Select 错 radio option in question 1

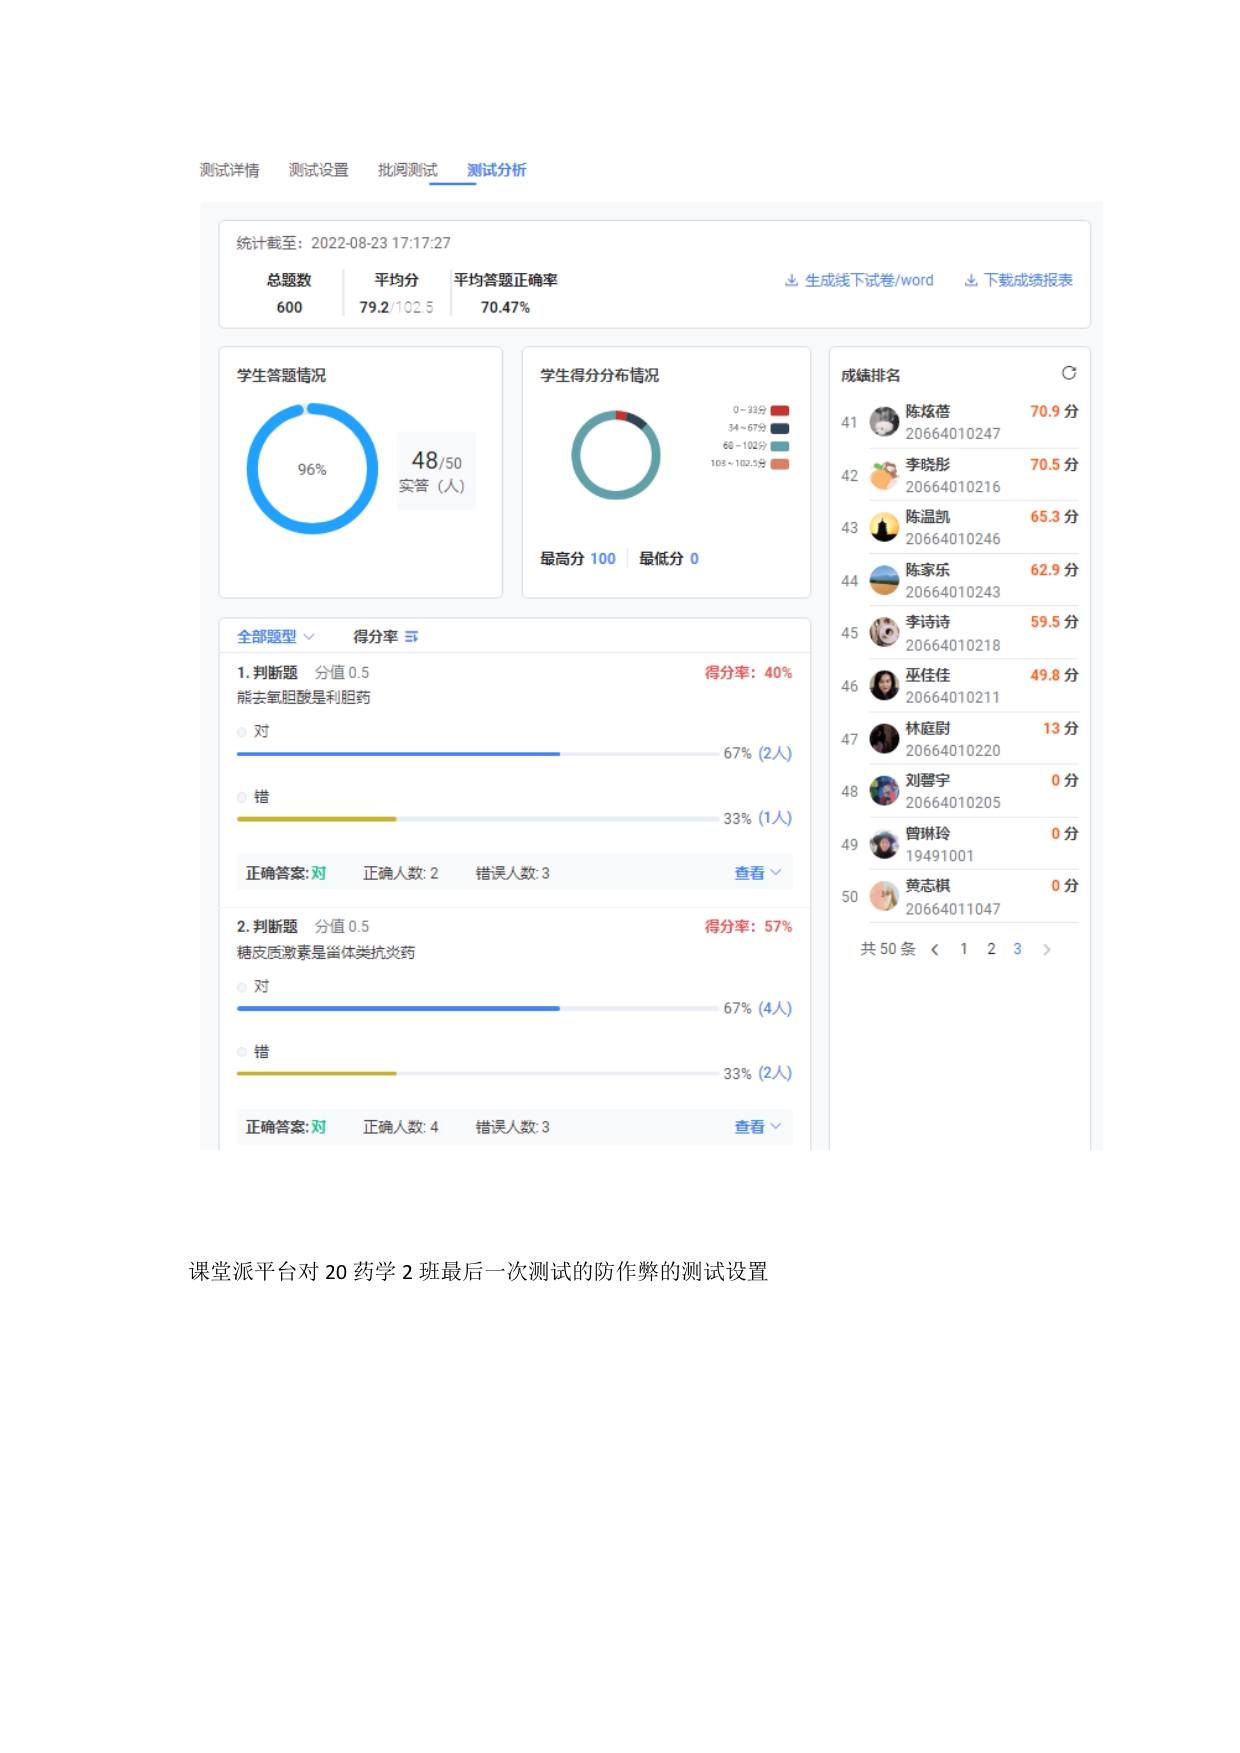(242, 797)
